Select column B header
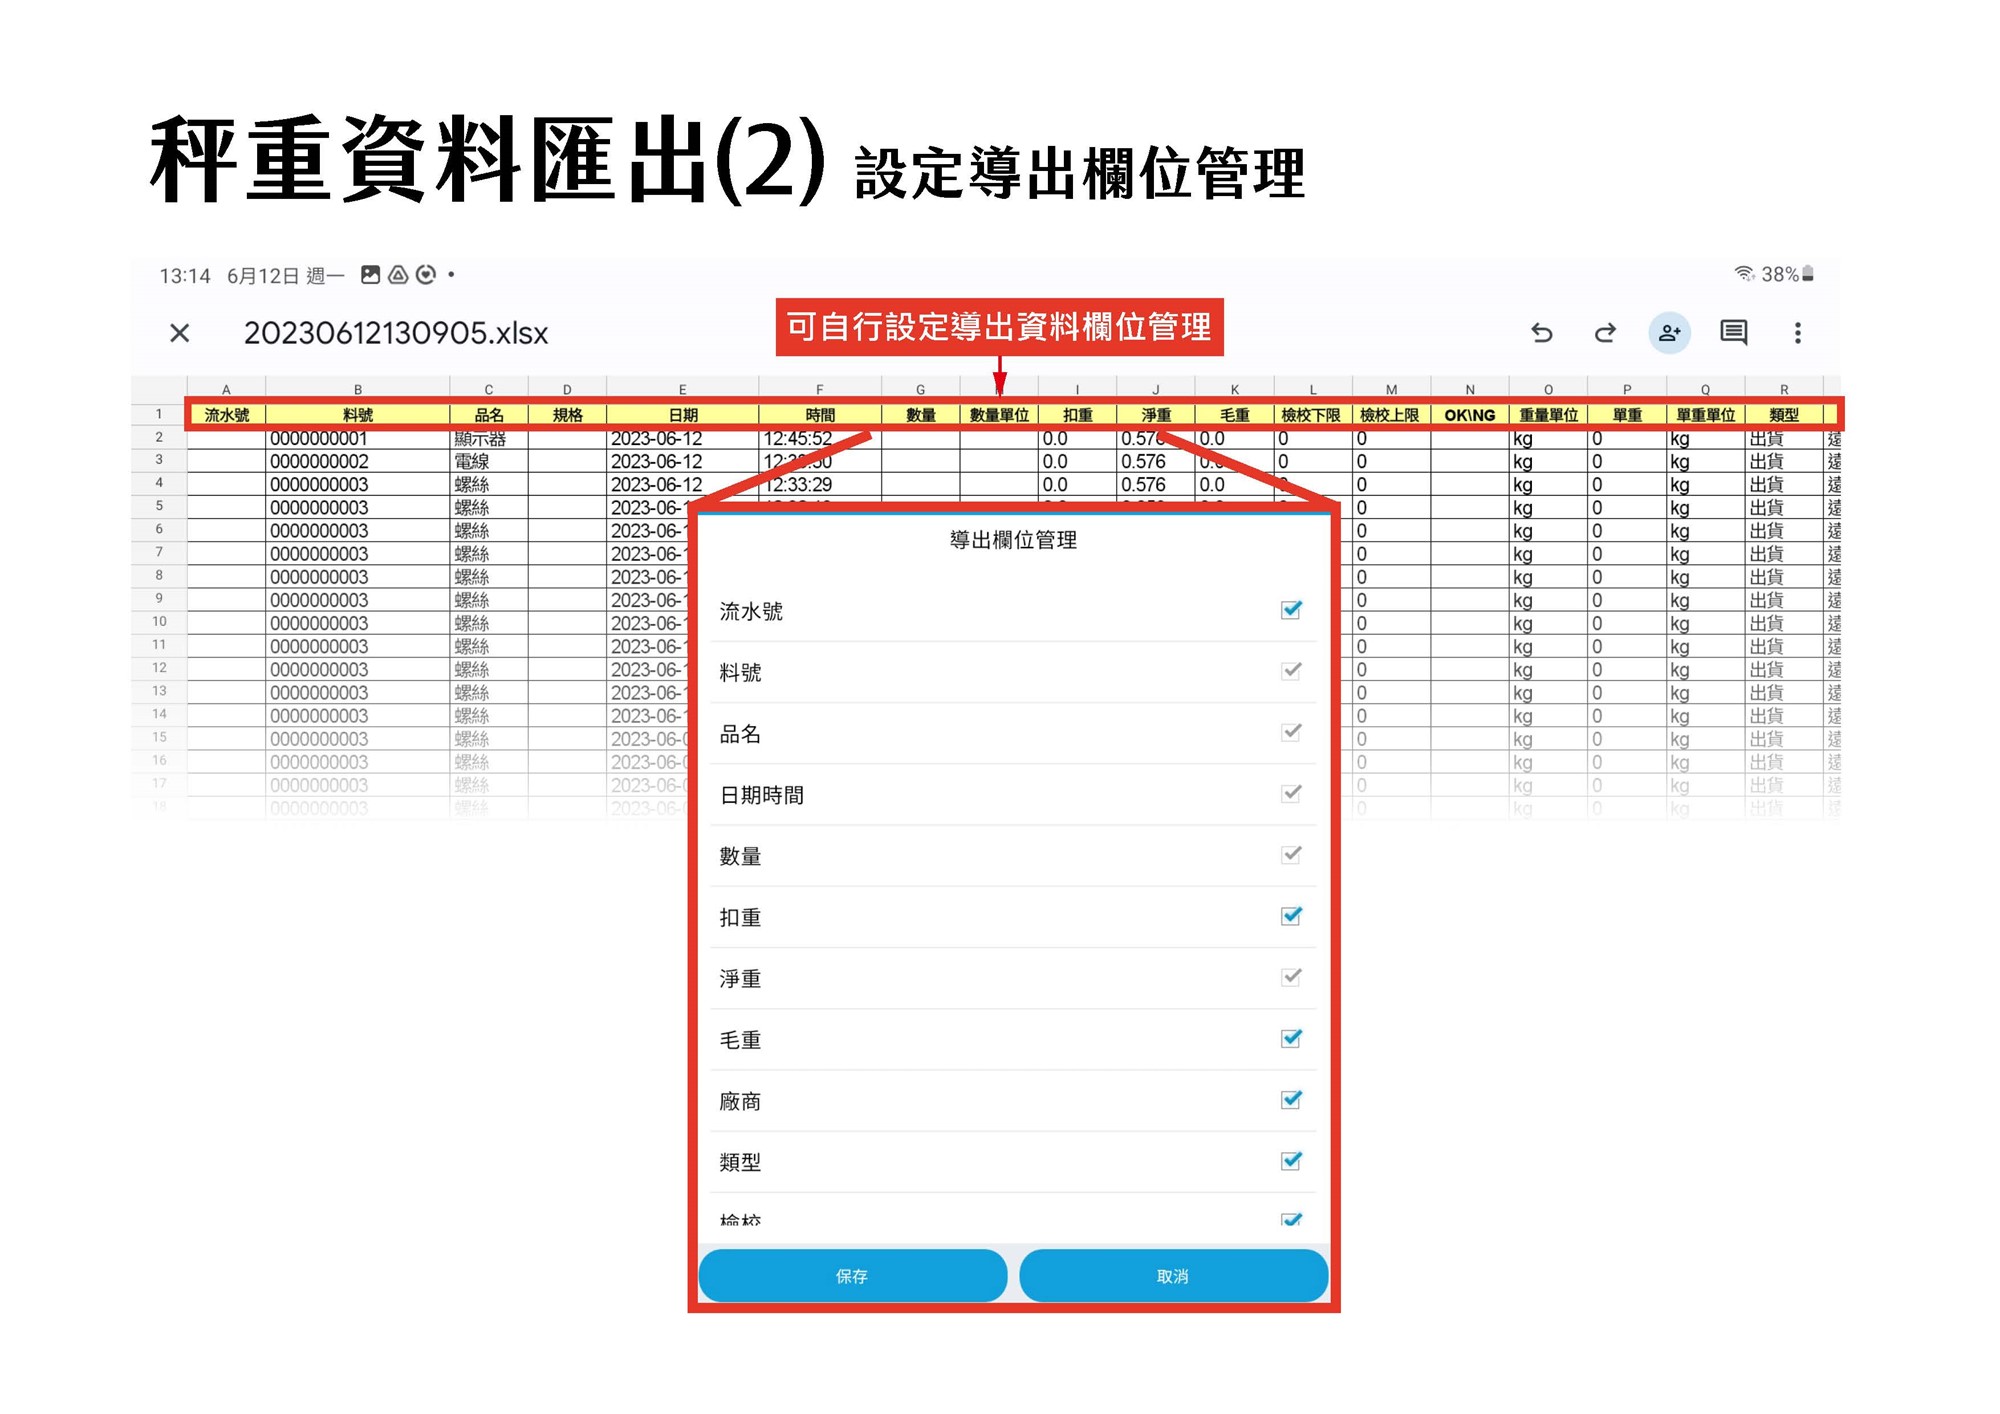Viewport: 2000px width, 1414px height. pos(357,389)
